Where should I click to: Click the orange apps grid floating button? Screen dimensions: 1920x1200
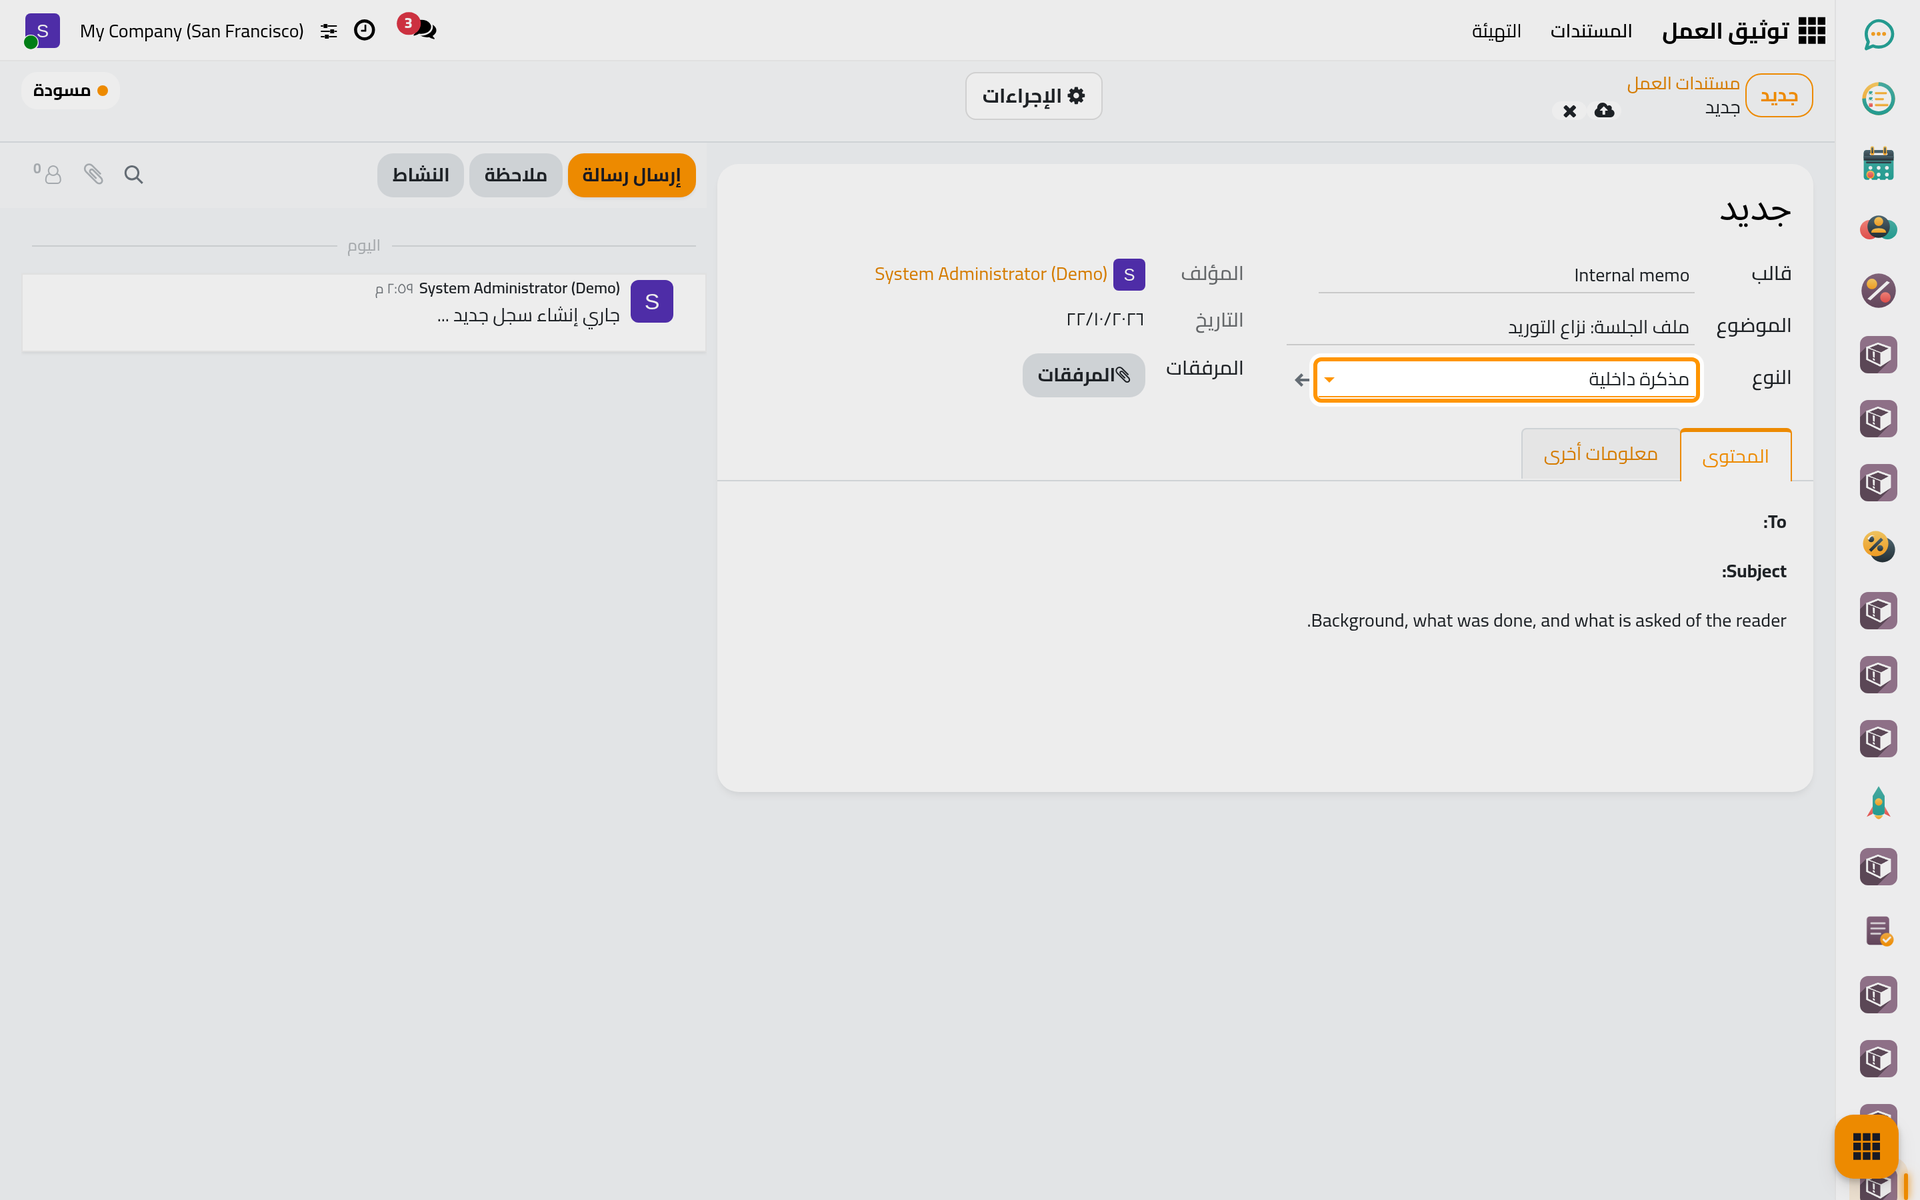[x=1866, y=1146]
